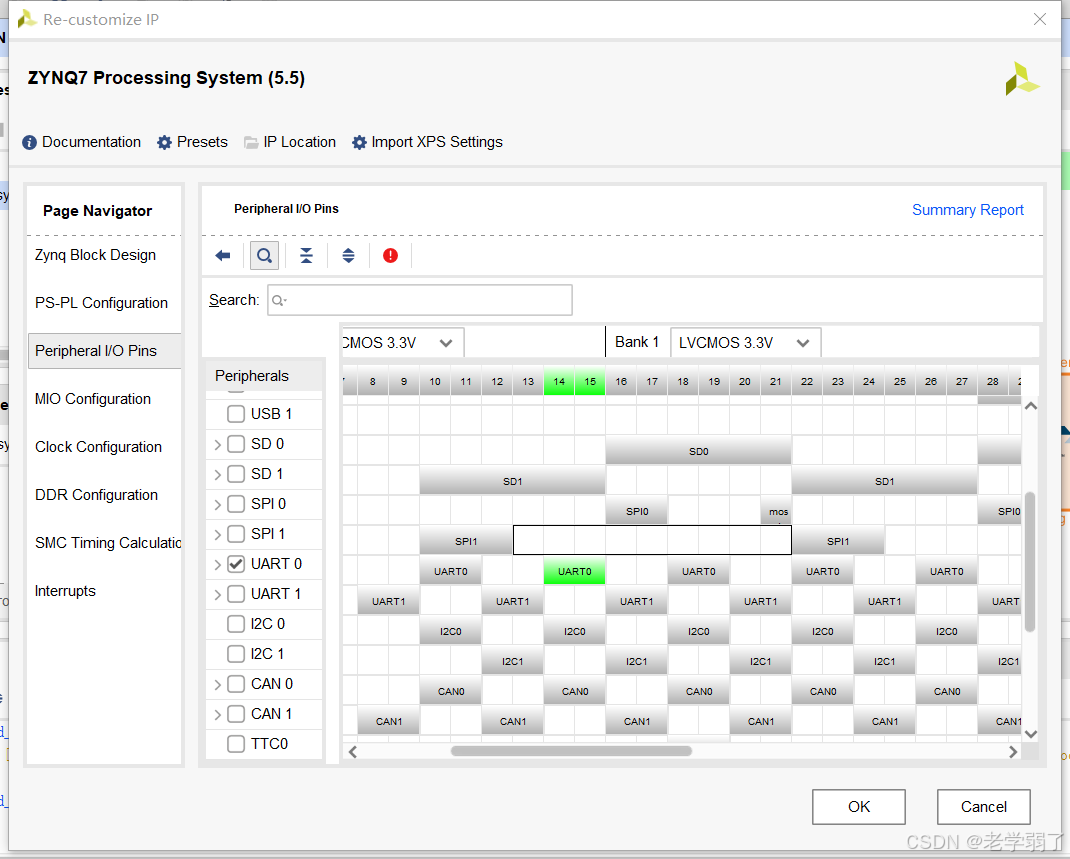
Task: Enable the CAN 0 checkbox
Action: 236,684
